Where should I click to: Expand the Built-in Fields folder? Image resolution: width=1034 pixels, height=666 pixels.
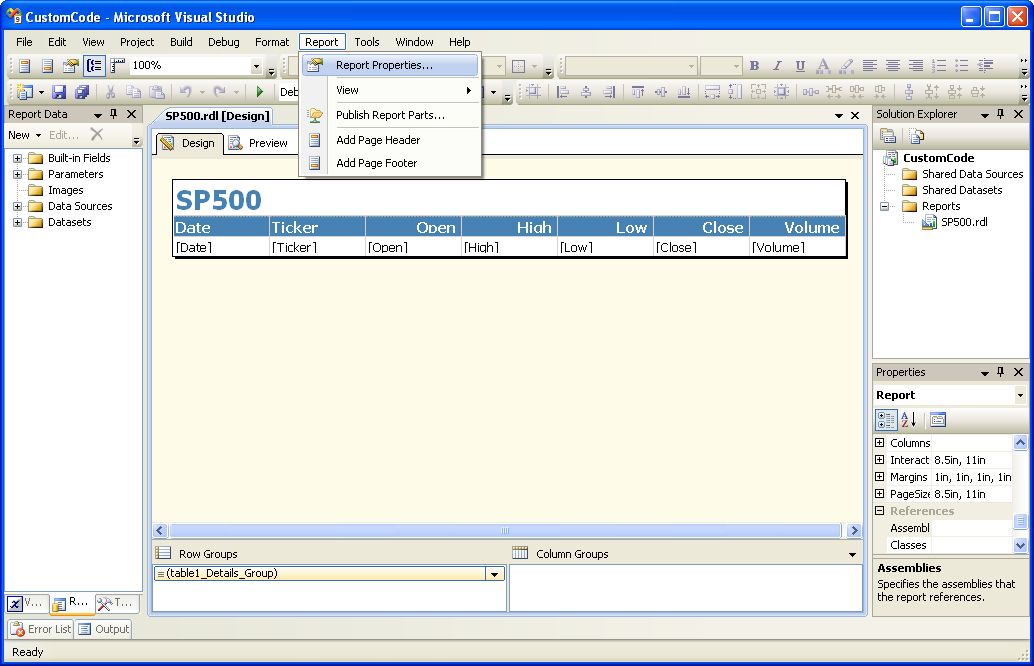(x=18, y=158)
